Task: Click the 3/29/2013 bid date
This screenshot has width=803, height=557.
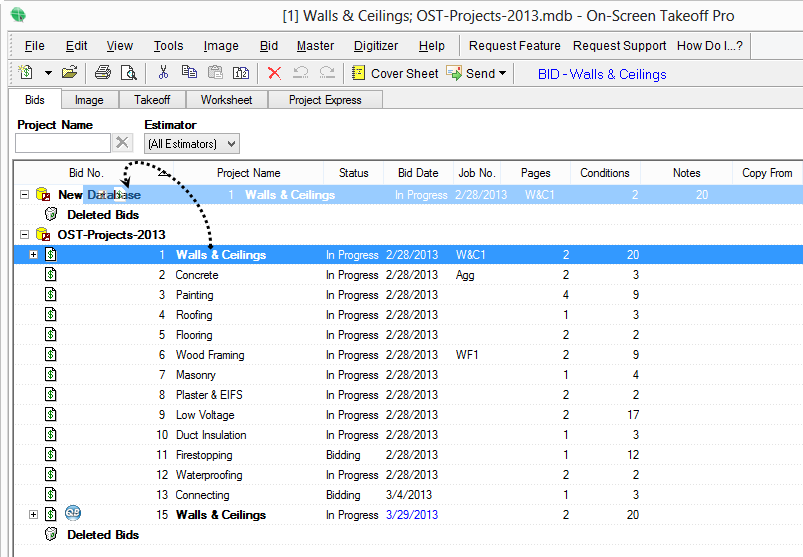Action: pos(412,515)
